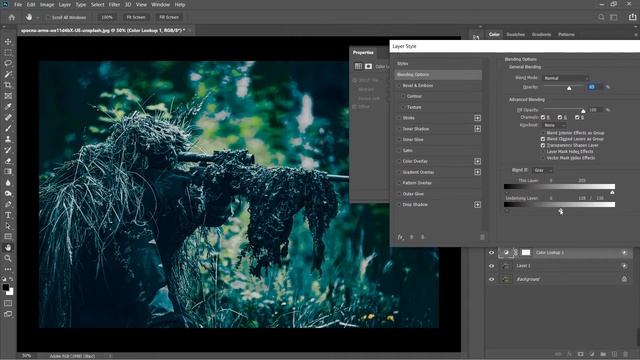
Task: Click the Share icon at top right
Action: coord(632,17)
